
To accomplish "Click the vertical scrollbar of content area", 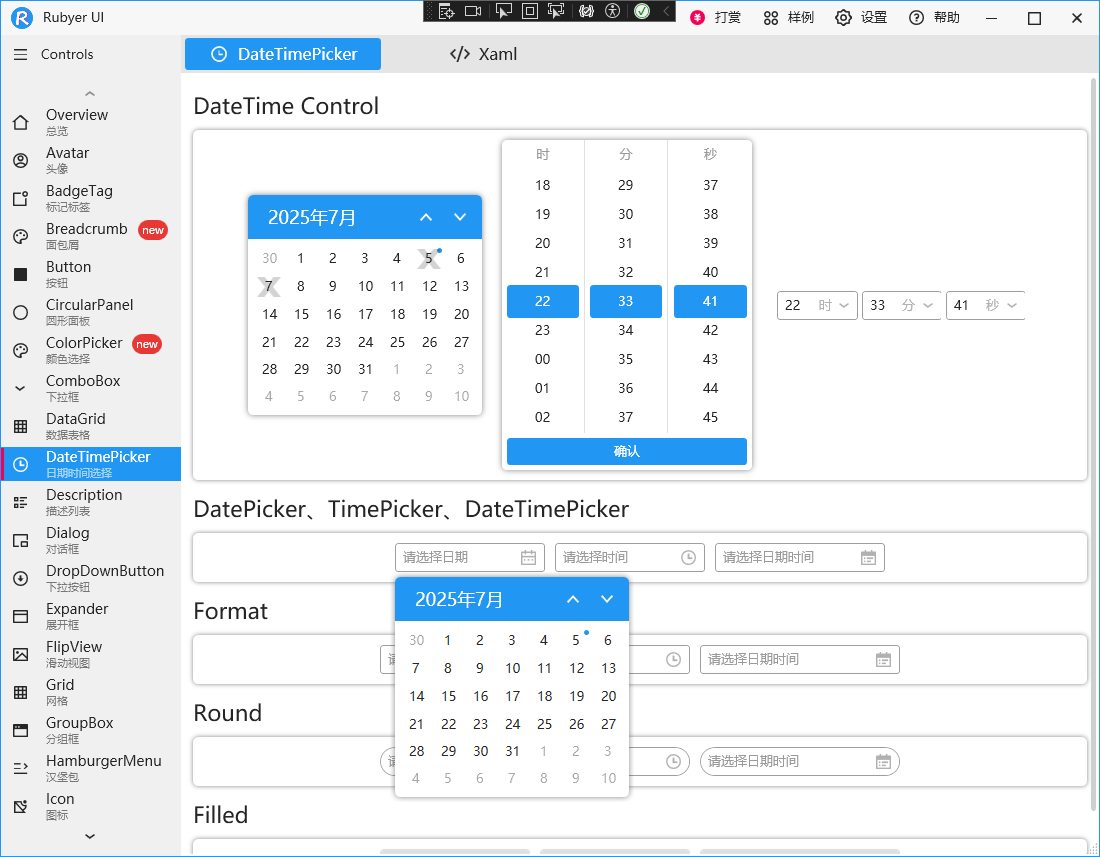I will [x=1094, y=443].
